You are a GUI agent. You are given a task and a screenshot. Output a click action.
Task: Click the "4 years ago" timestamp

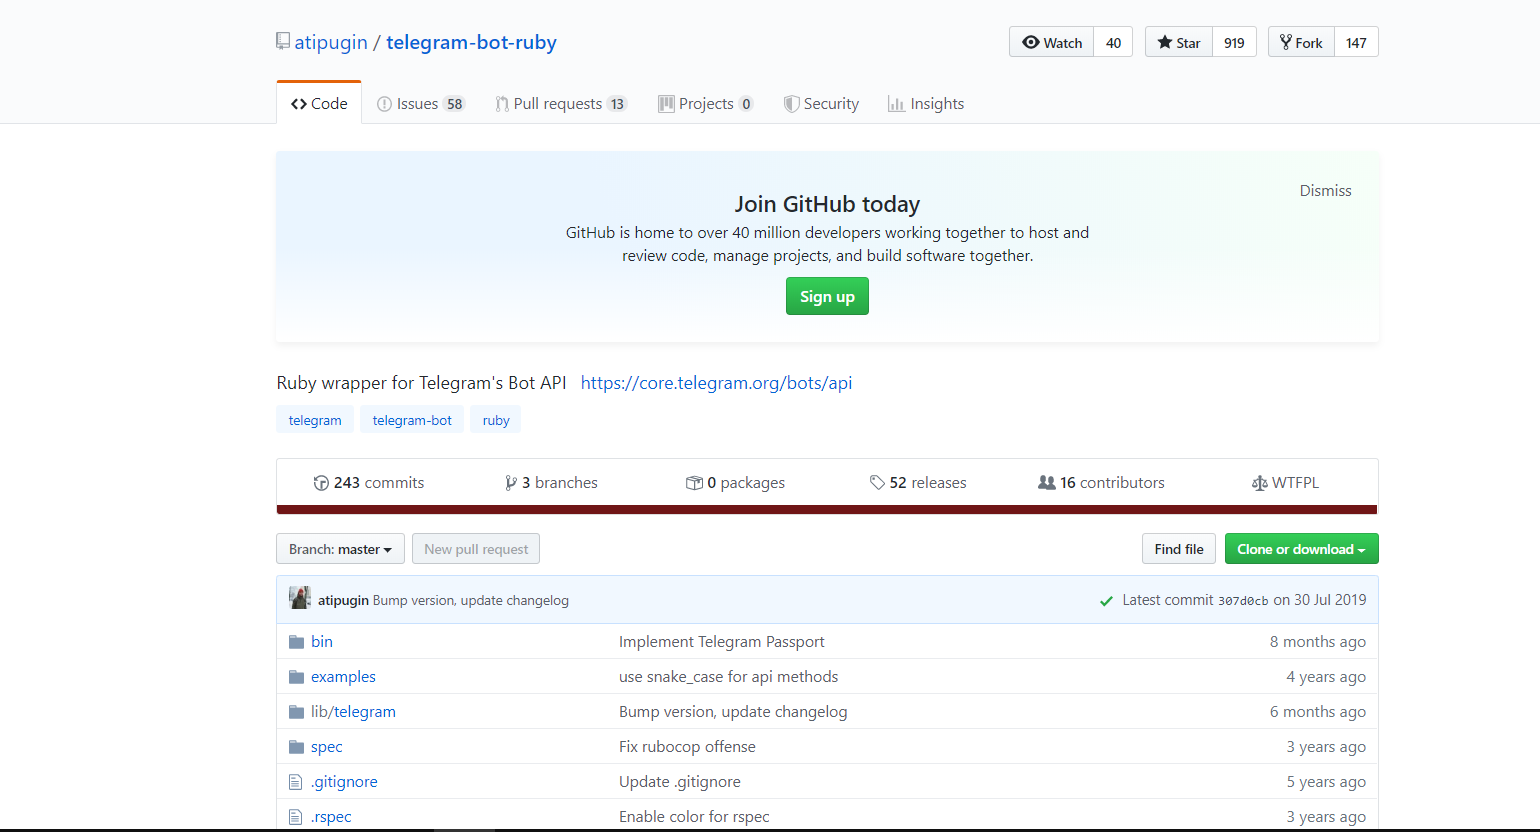coord(1326,677)
